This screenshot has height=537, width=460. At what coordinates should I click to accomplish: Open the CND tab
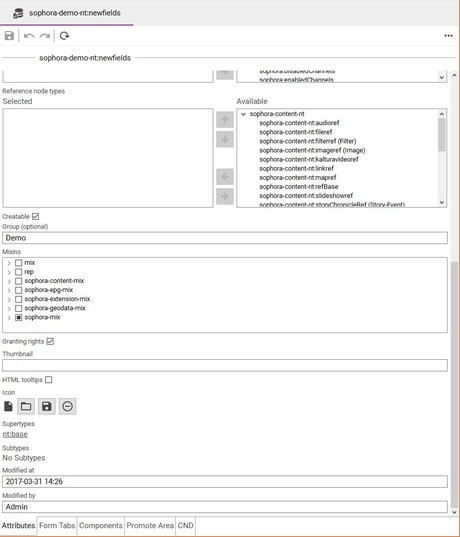(185, 525)
